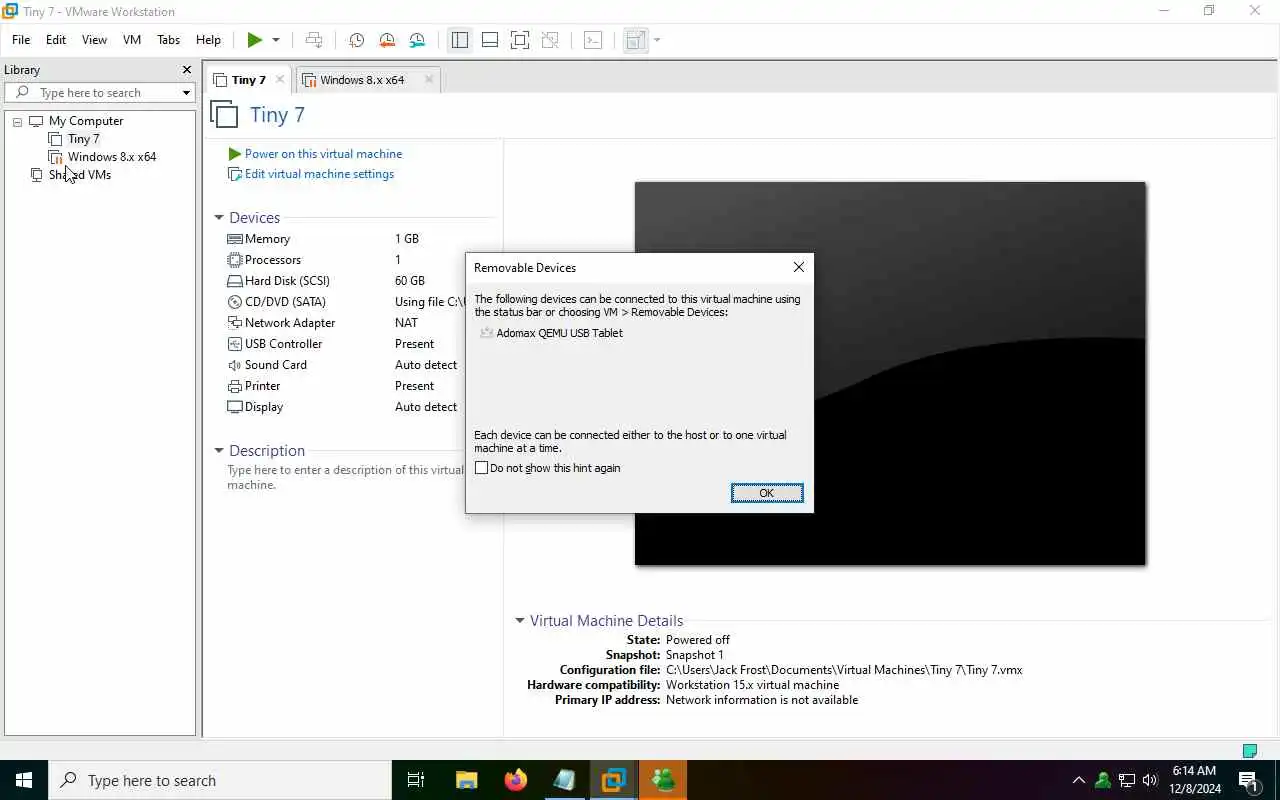This screenshot has height=800, width=1280.
Task: Click the Send Ctrl+Alt+Del toolbar icon
Action: [x=314, y=40]
